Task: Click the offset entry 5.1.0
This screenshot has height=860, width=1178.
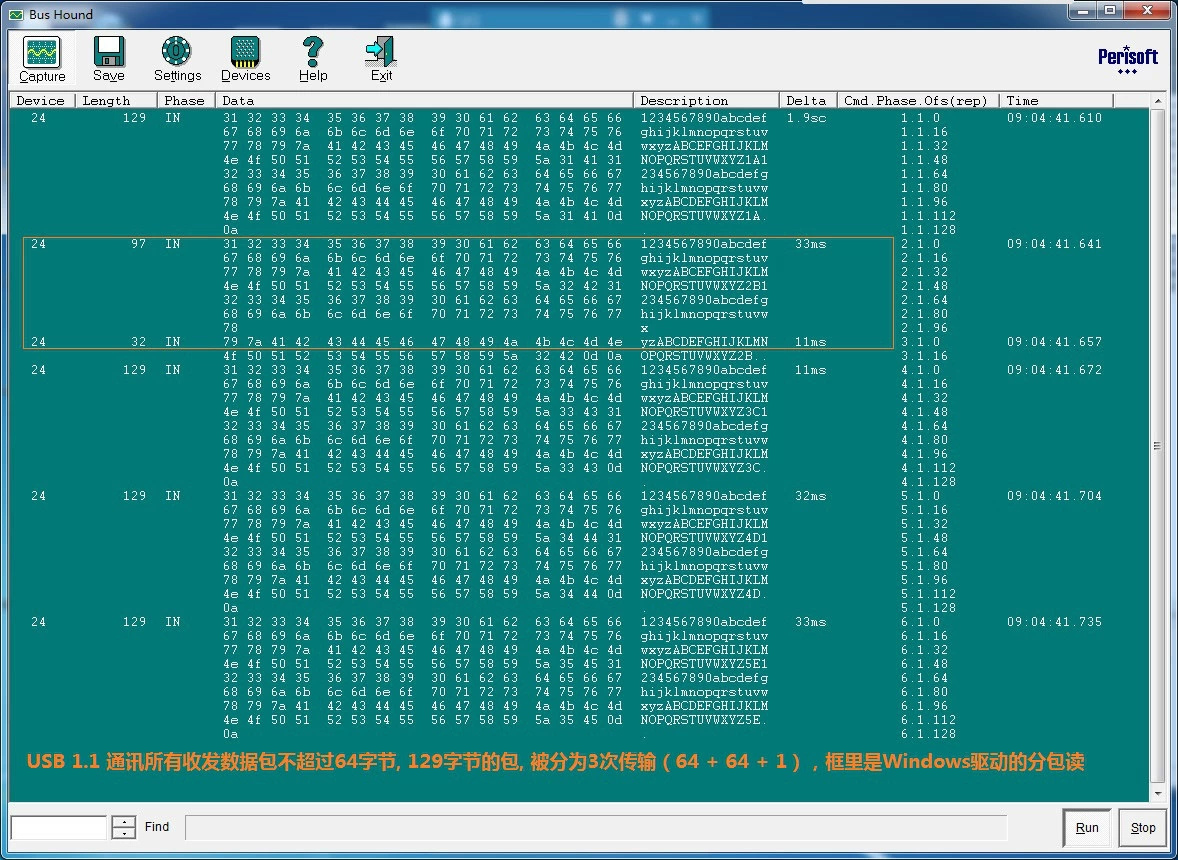Action: click(x=920, y=496)
